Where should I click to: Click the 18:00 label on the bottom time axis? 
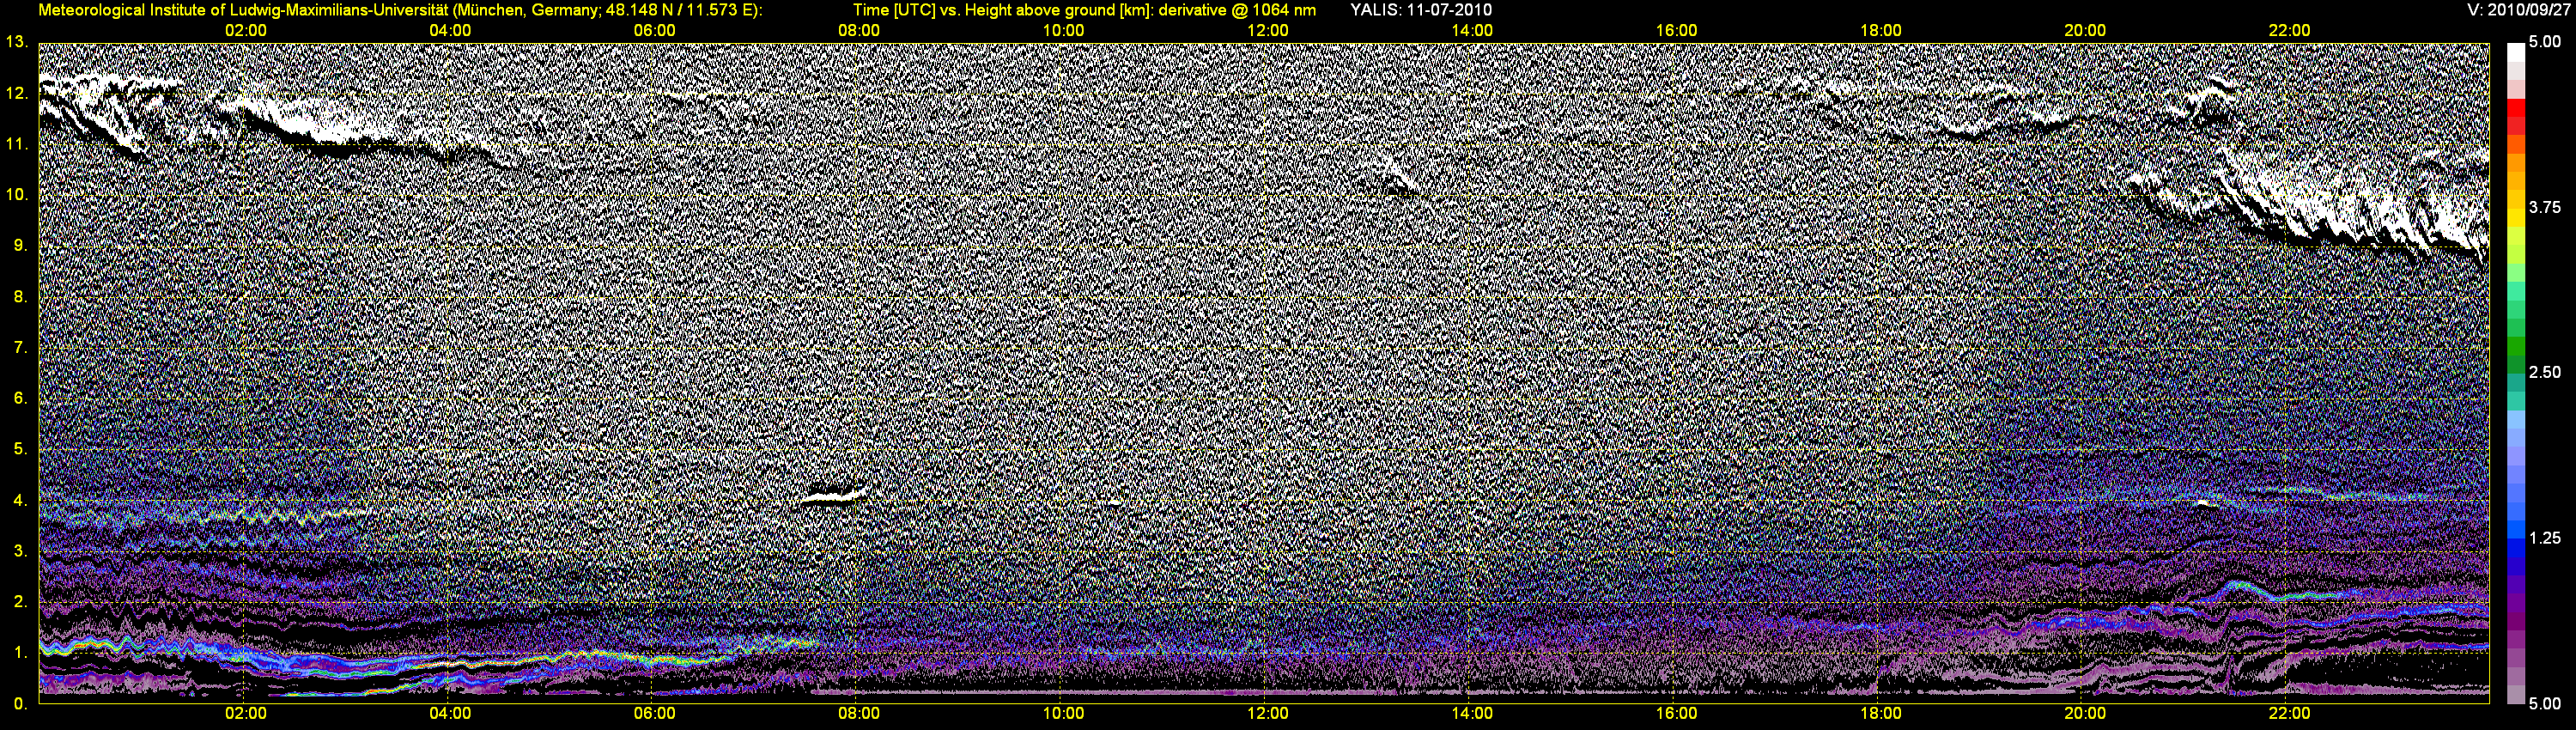click(1881, 714)
